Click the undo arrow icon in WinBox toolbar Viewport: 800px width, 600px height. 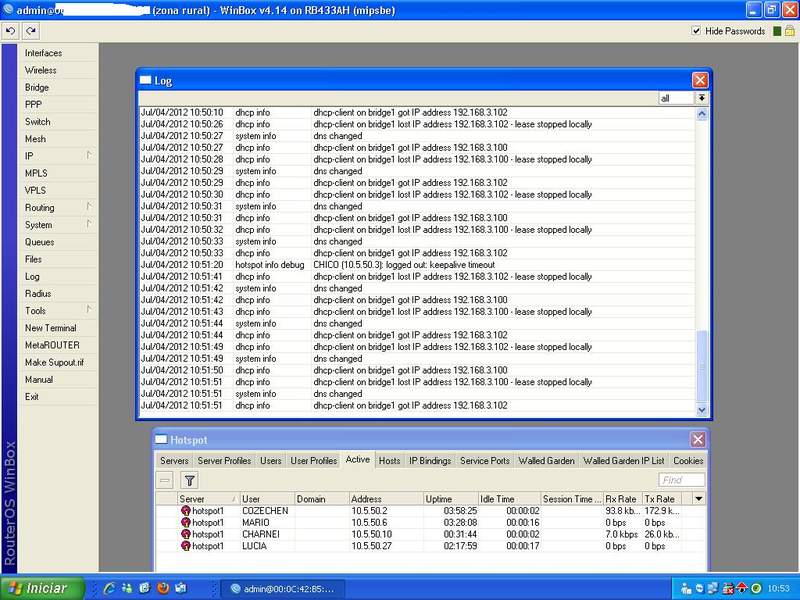coord(10,31)
